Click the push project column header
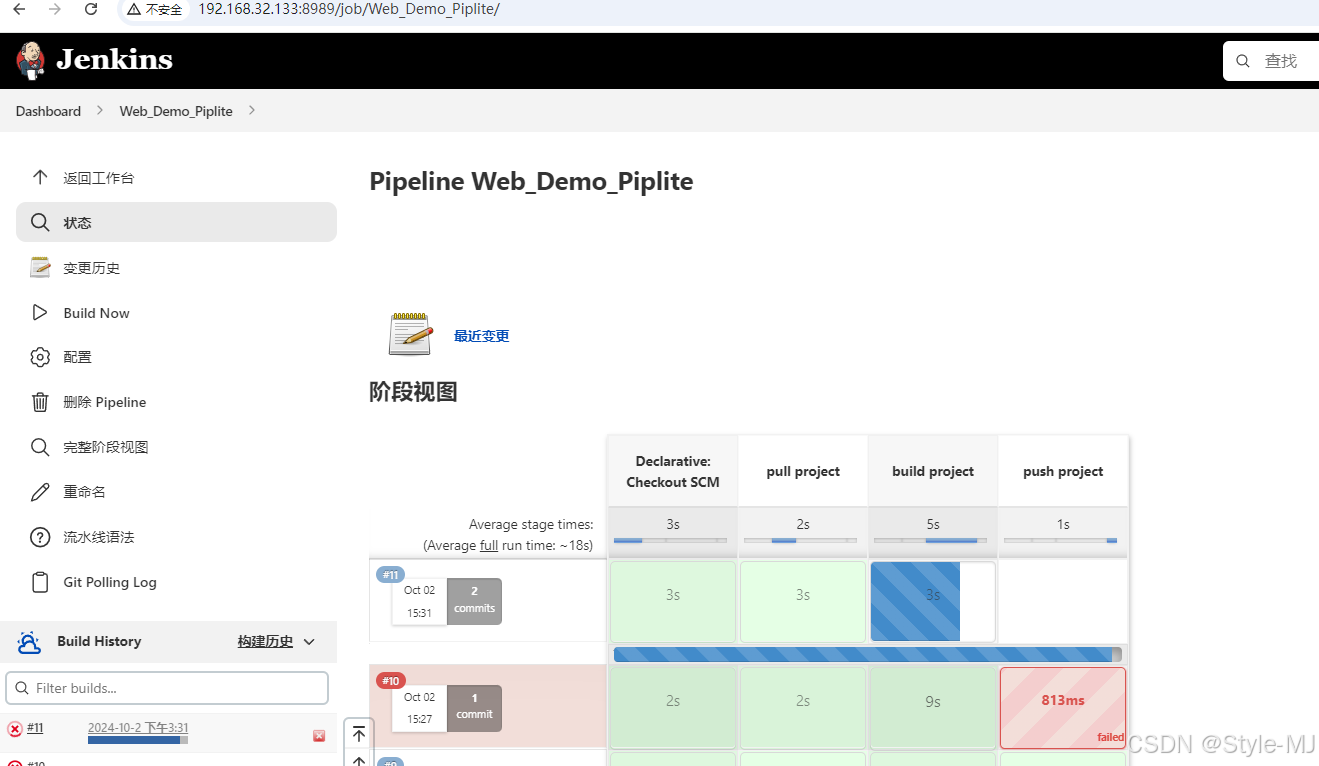The image size is (1319, 766). (1063, 471)
